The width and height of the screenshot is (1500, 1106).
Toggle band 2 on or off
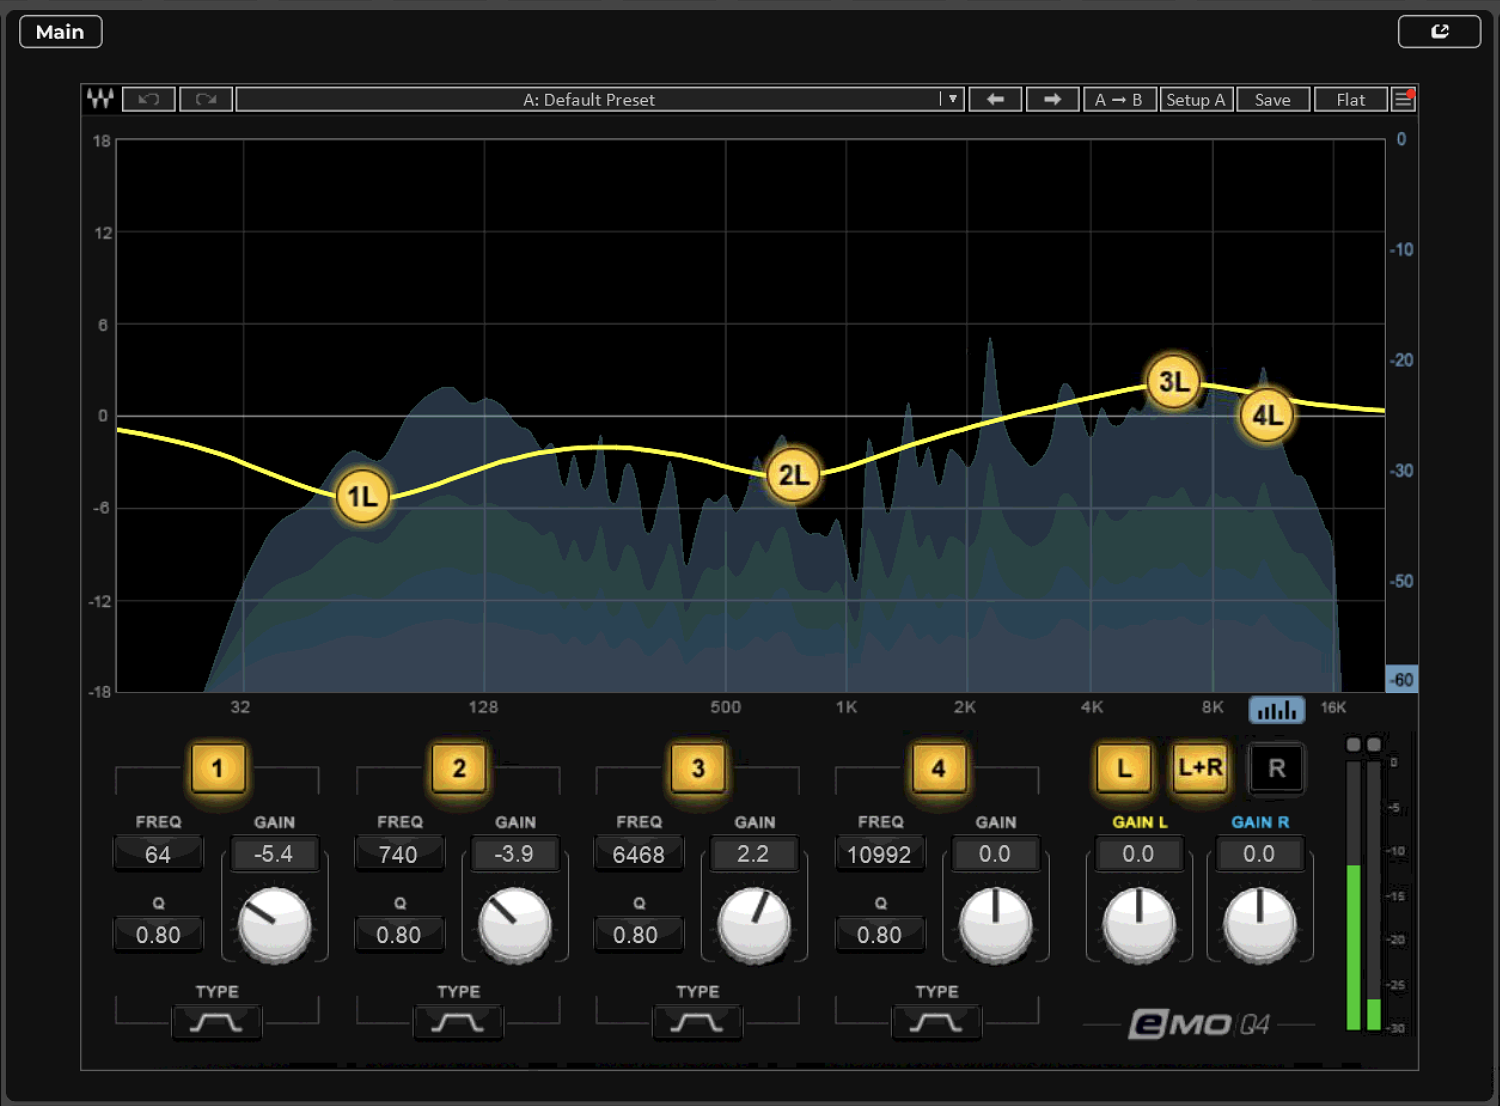pyautogui.click(x=459, y=768)
